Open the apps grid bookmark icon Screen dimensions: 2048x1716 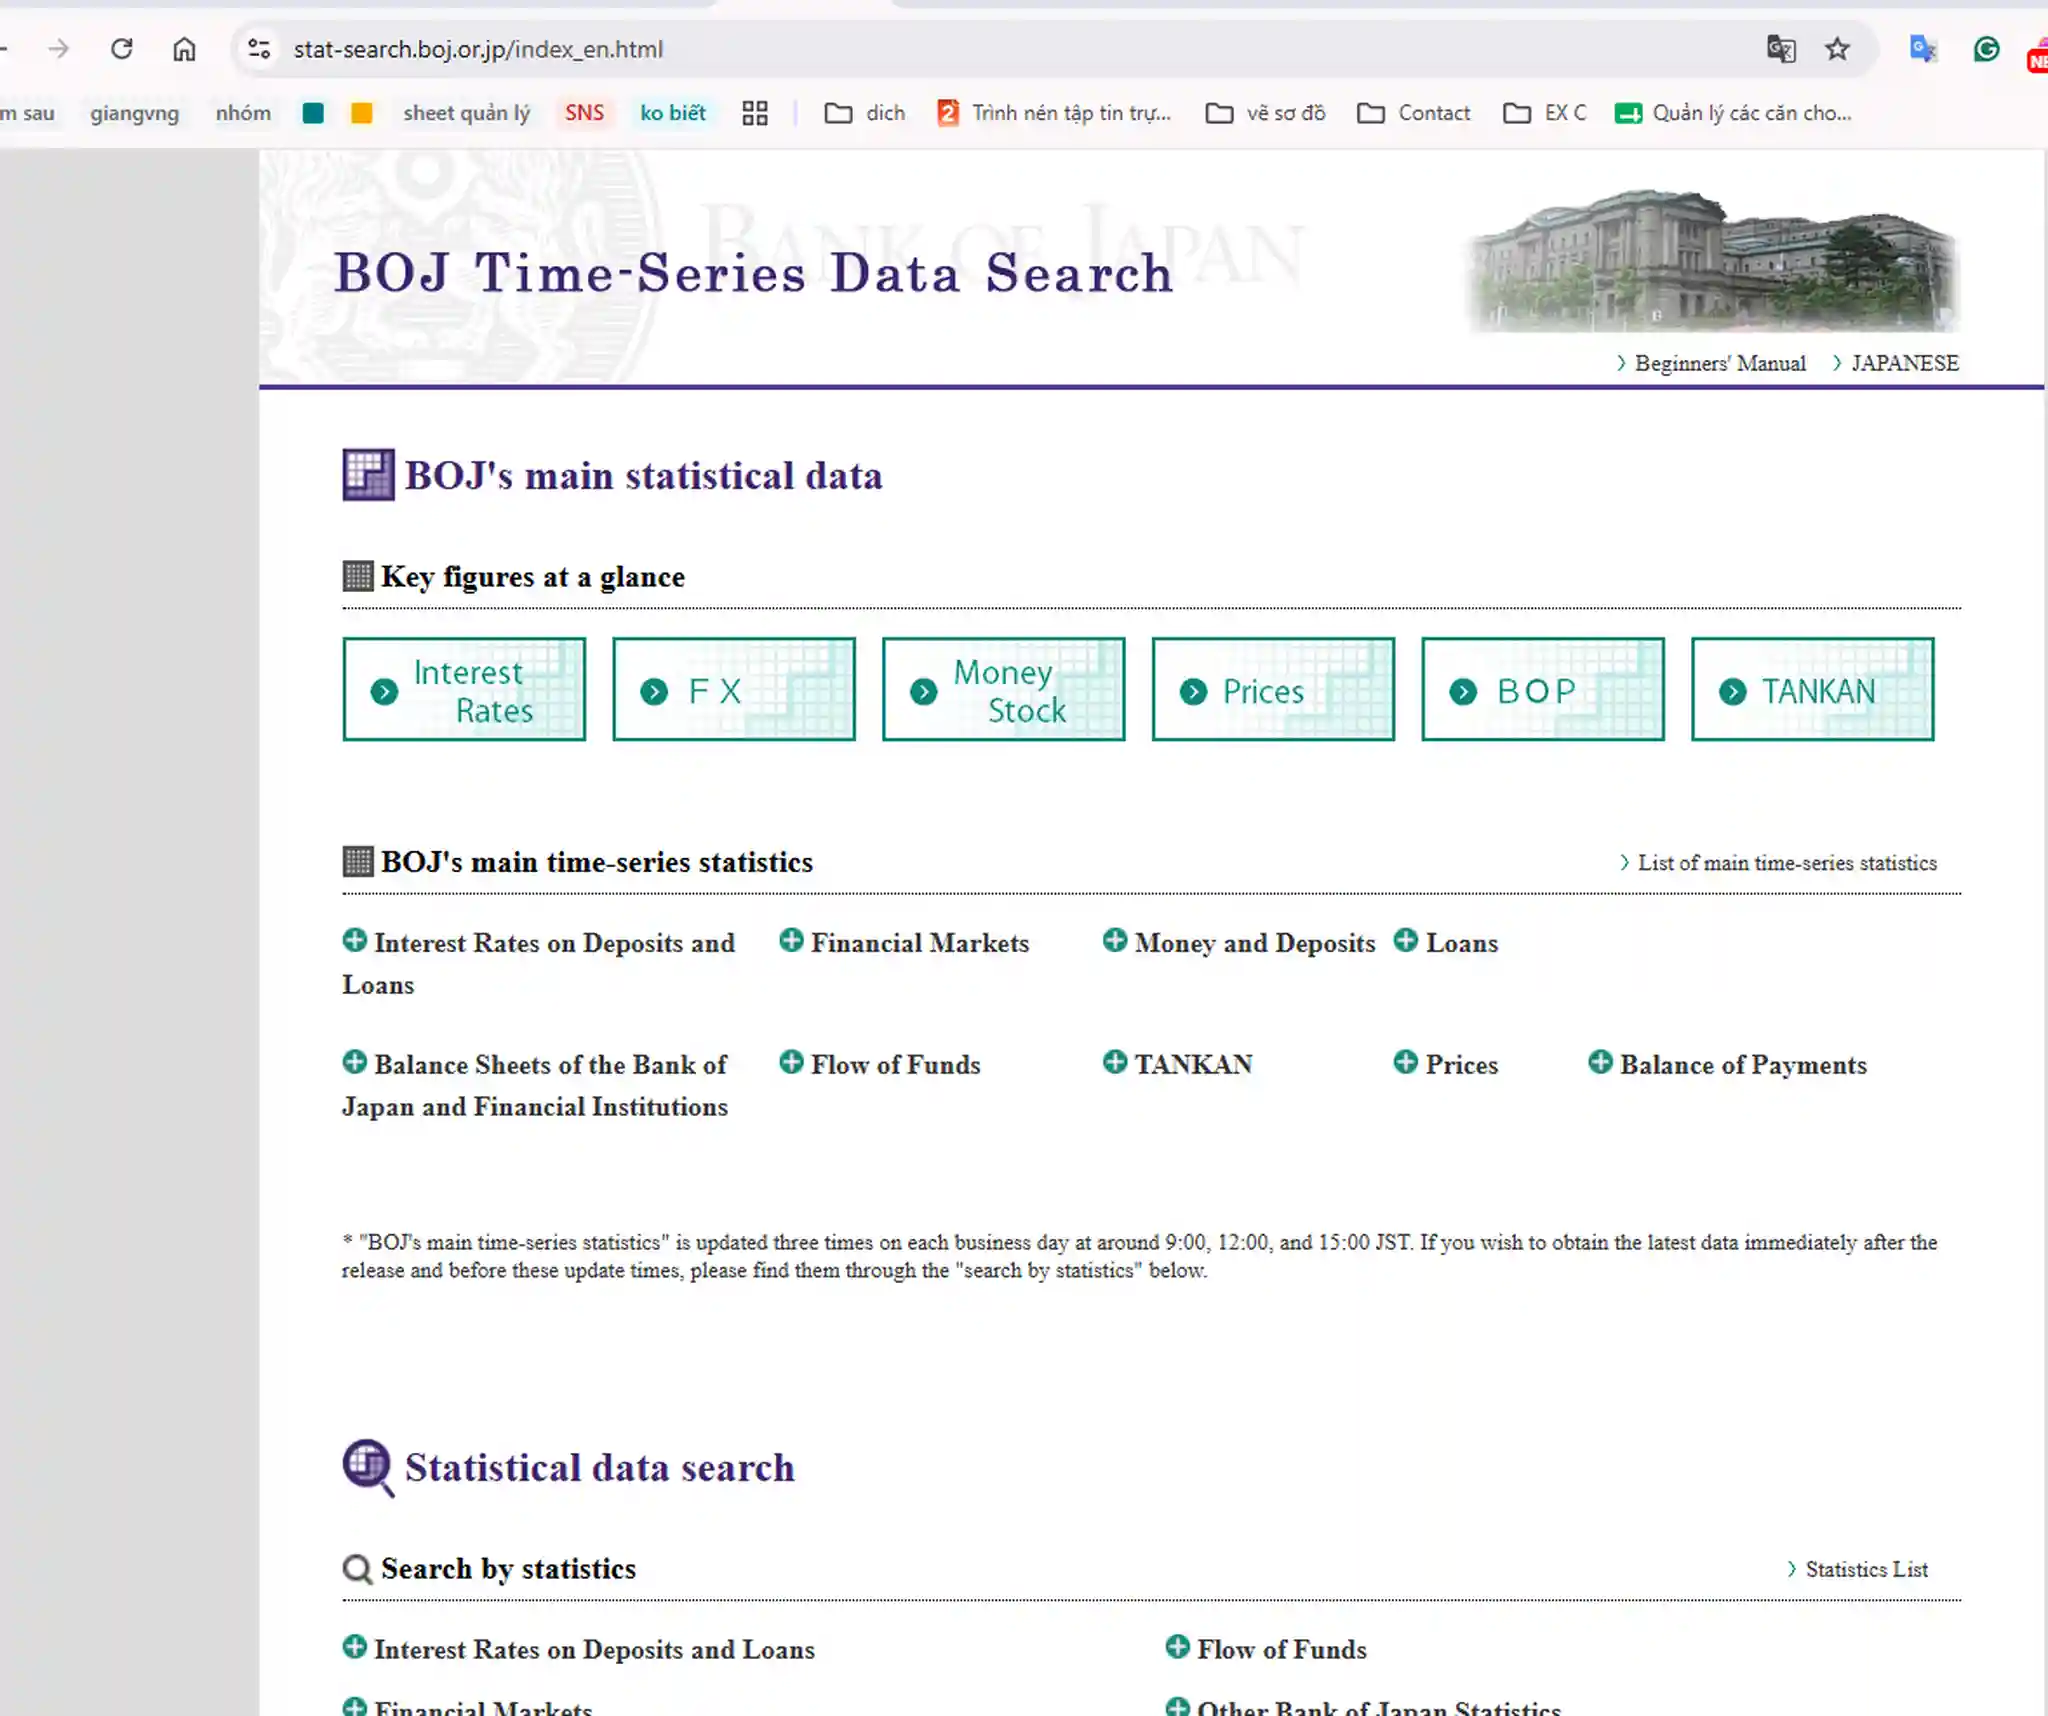755,113
